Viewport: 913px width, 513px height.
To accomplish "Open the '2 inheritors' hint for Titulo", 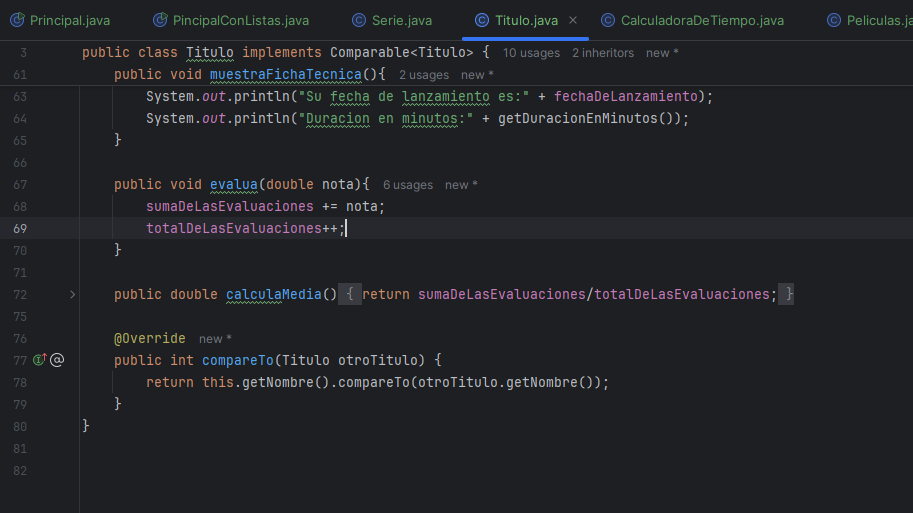I will (x=603, y=53).
